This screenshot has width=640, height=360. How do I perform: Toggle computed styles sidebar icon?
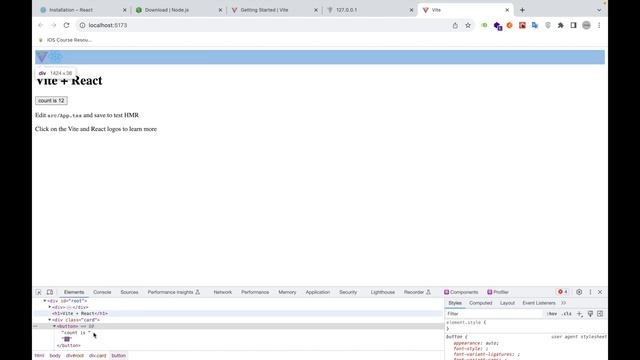click(x=600, y=314)
